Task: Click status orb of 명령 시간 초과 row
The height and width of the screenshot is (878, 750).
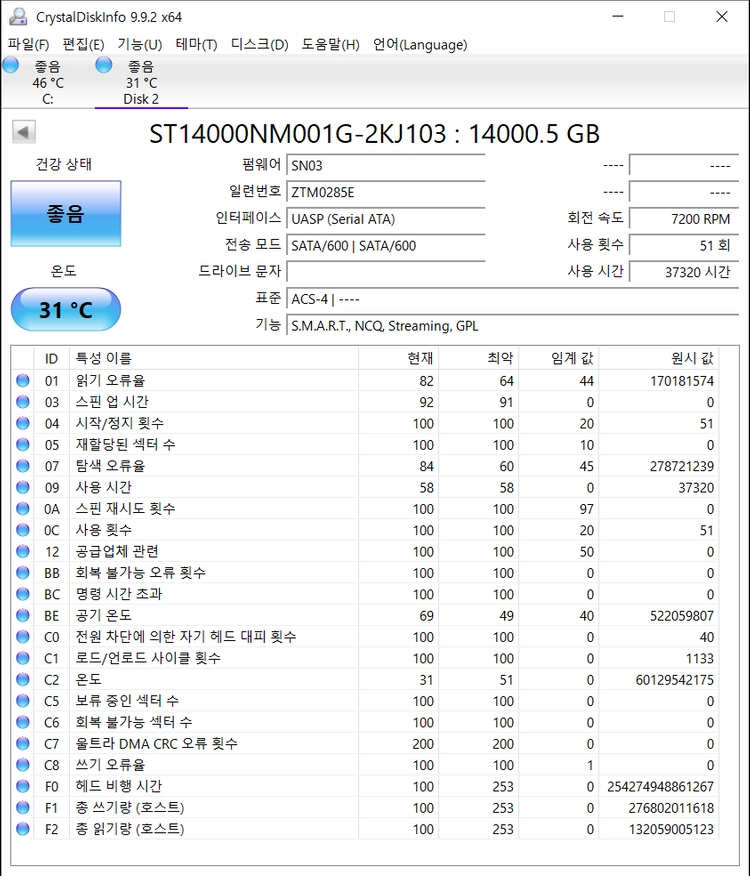Action: point(23,594)
